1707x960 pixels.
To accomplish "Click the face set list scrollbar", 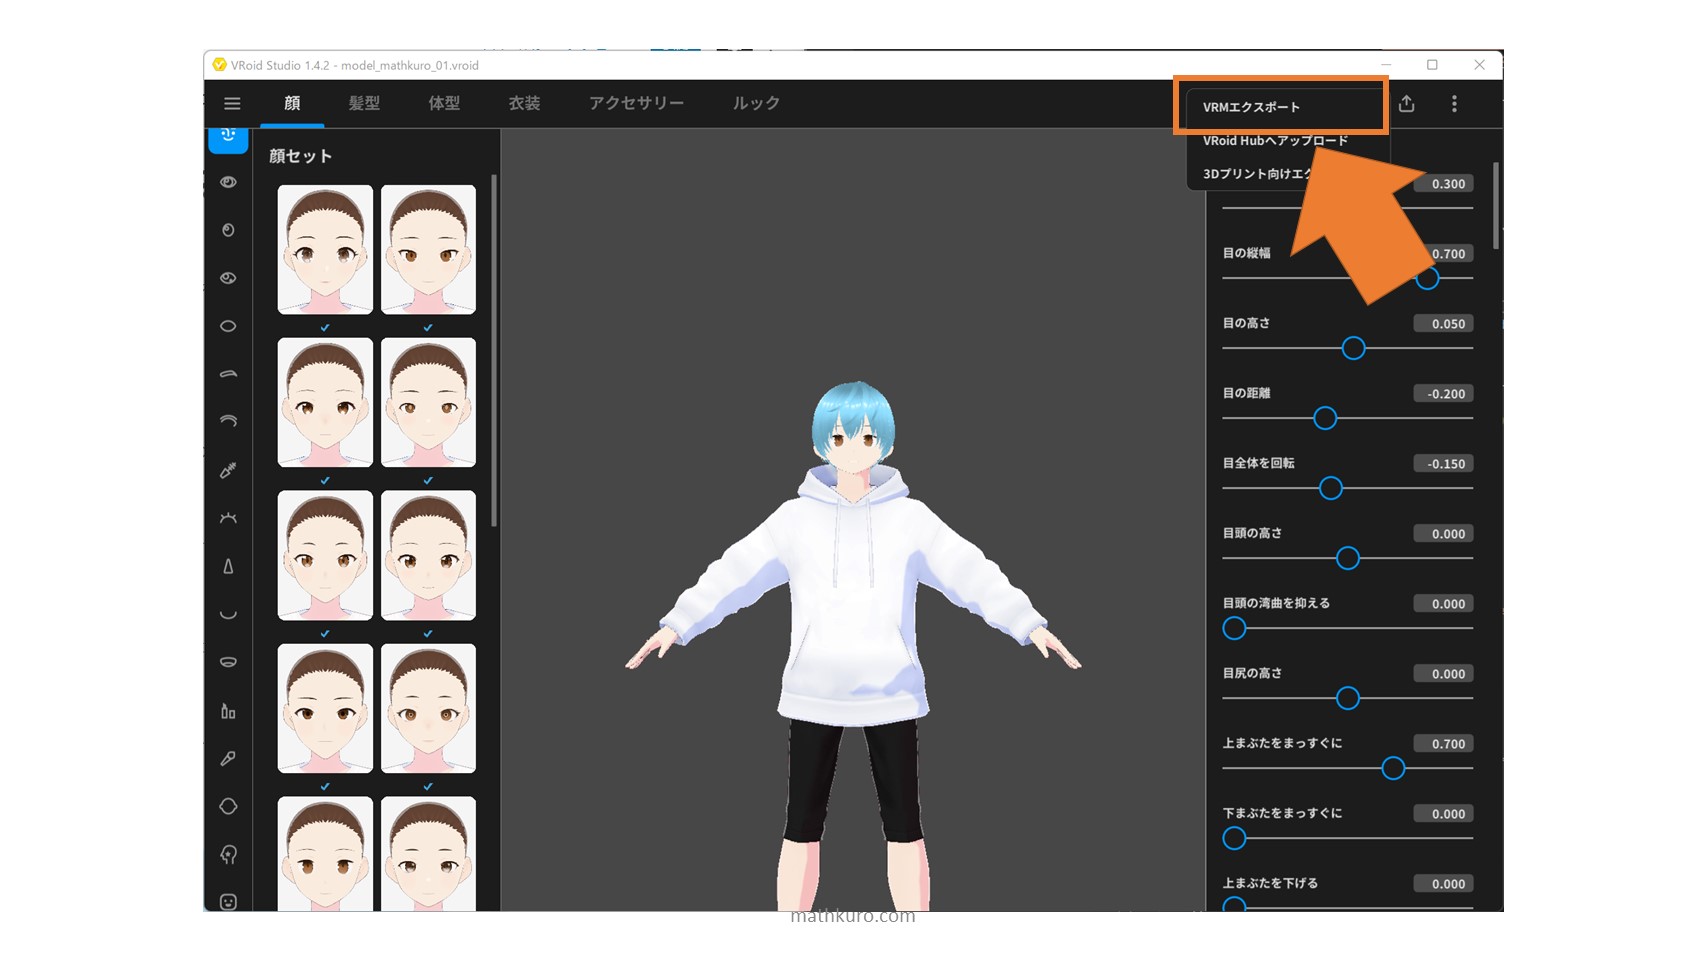I will 494,350.
